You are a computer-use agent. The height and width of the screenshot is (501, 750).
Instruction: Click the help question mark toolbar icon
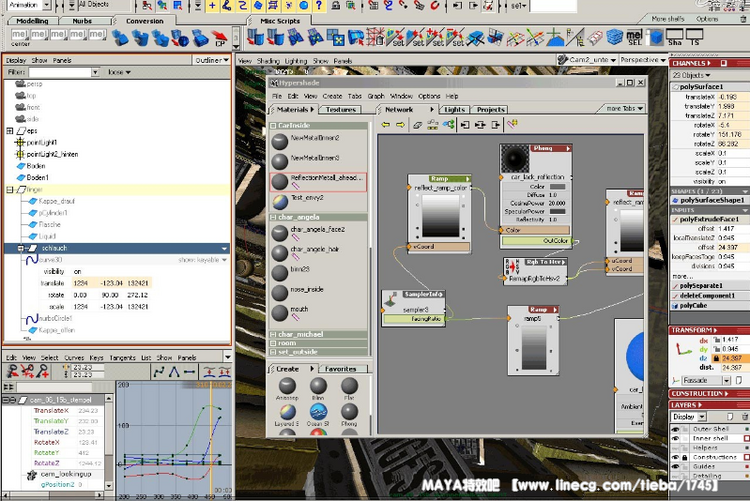pos(319,6)
